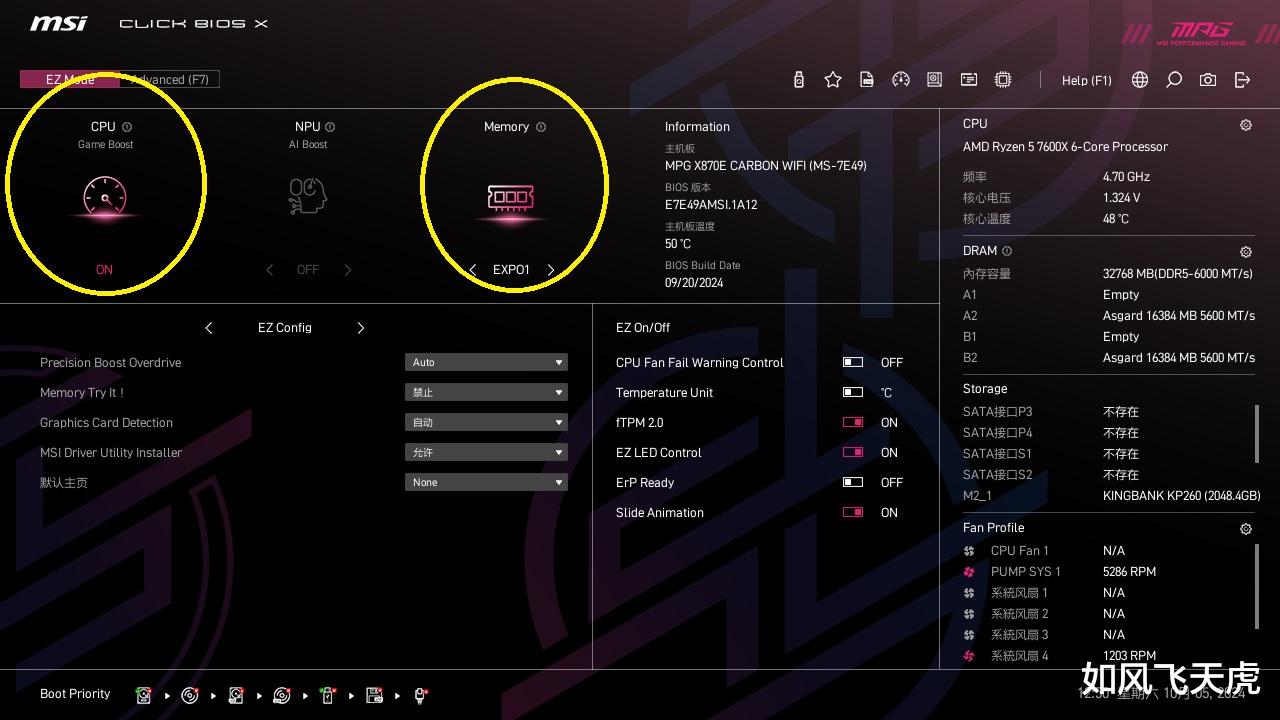Click the EZ On/Off heading
The width and height of the screenshot is (1280, 720).
[643, 328]
